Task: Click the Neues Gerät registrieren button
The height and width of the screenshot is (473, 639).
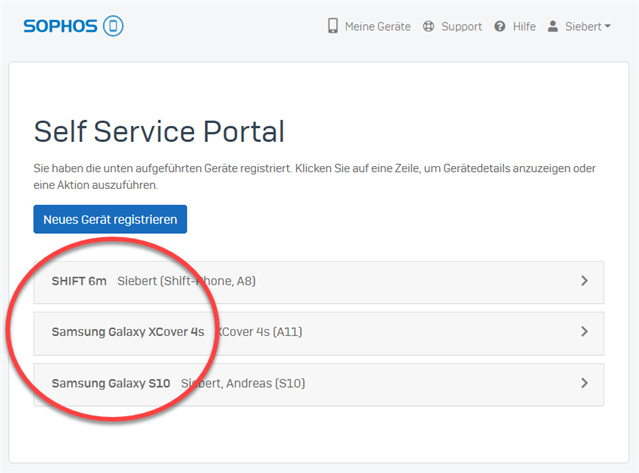Action: coord(110,219)
